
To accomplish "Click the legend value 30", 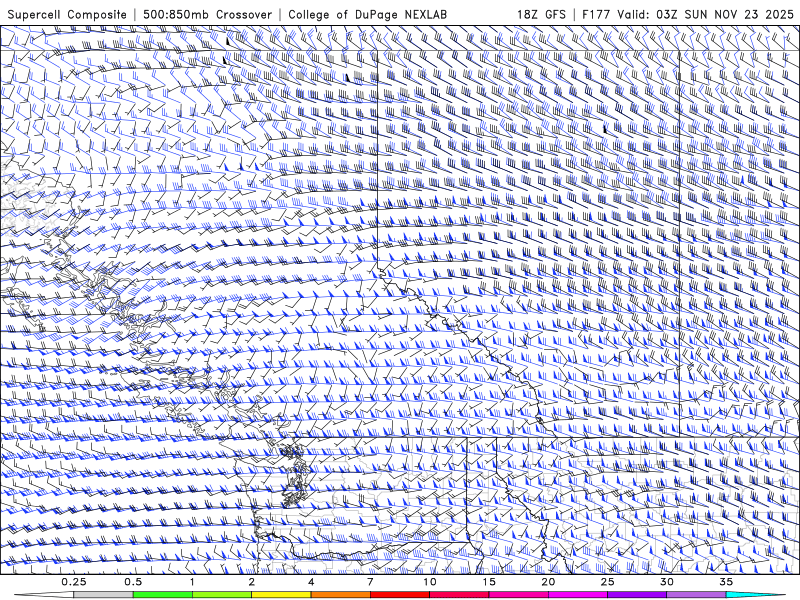I will pos(667,582).
